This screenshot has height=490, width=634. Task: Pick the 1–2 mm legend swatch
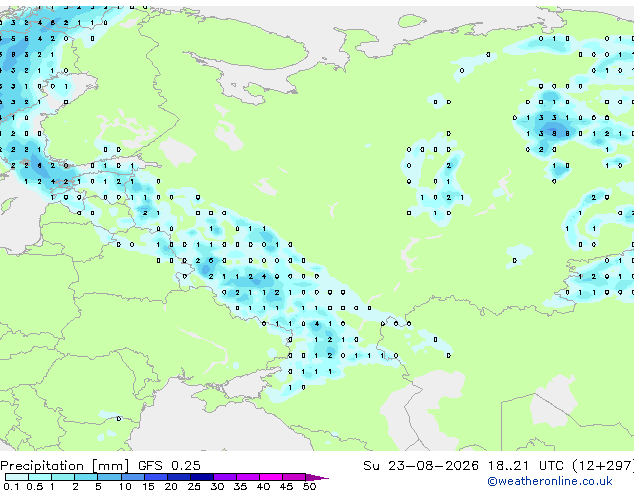click(63, 477)
